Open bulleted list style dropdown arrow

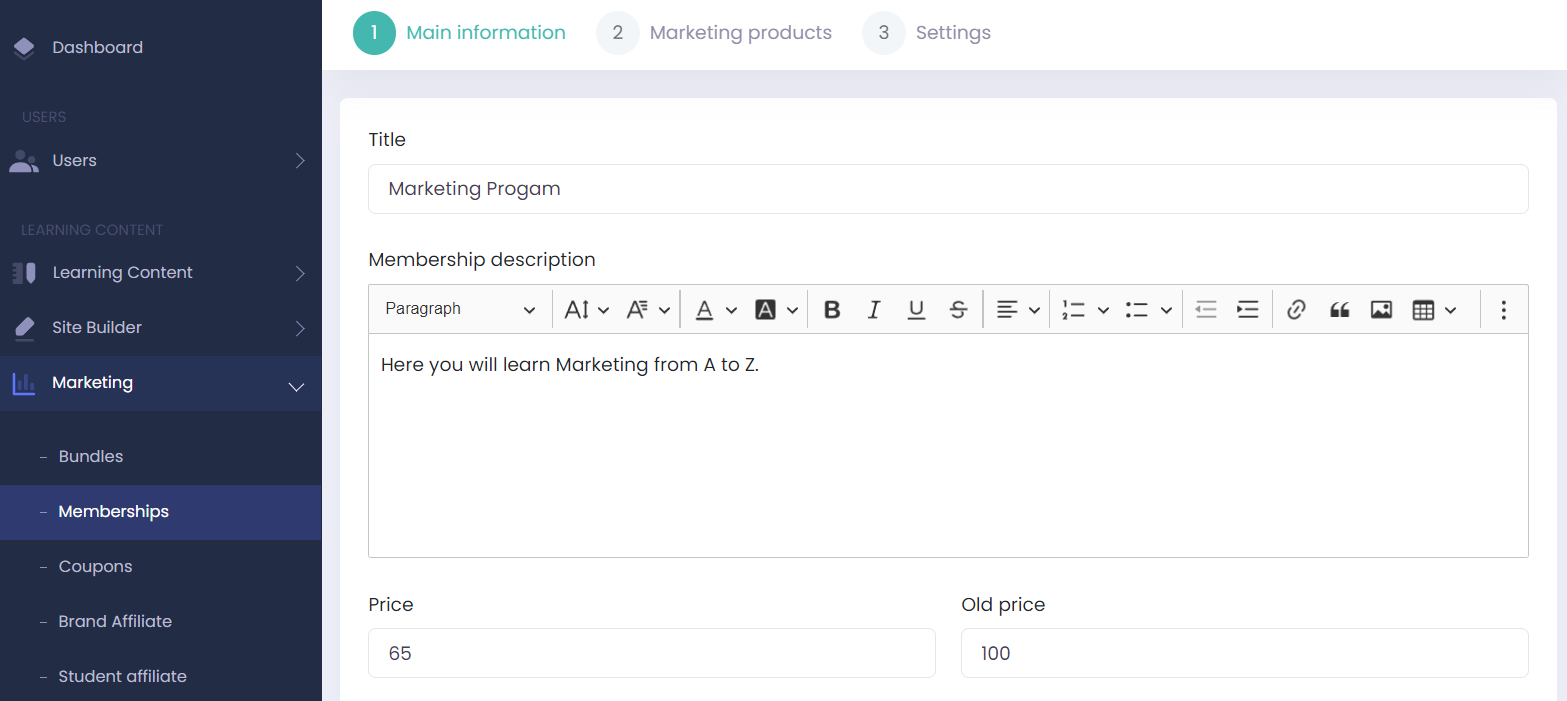pyautogui.click(x=1166, y=311)
